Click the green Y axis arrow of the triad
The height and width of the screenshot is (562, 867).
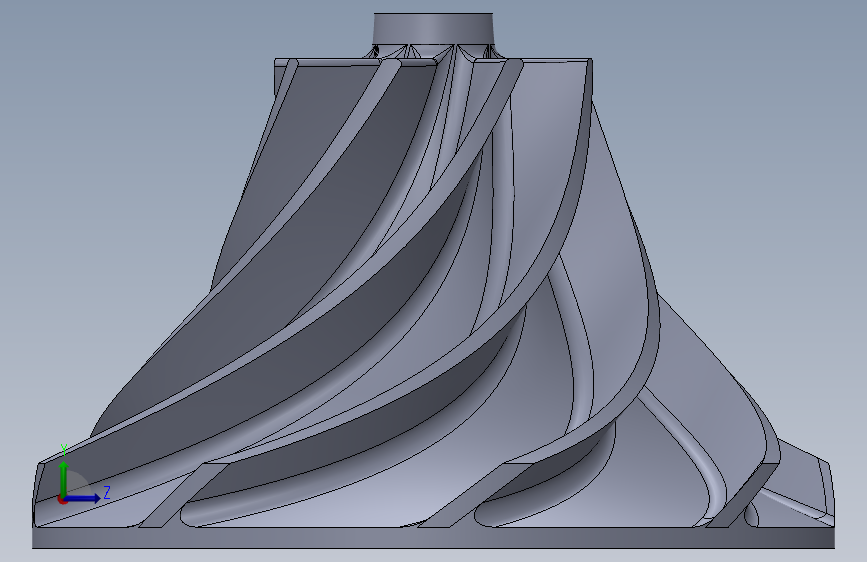(x=64, y=478)
